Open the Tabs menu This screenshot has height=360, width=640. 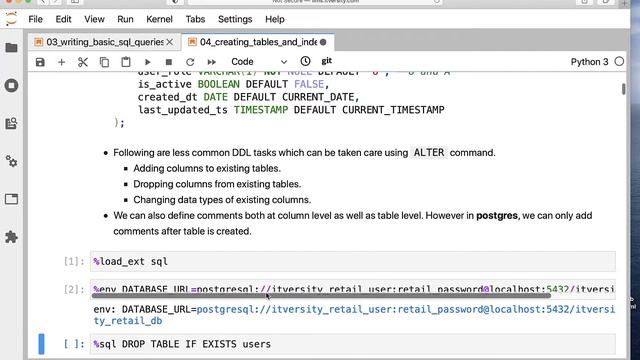195,19
